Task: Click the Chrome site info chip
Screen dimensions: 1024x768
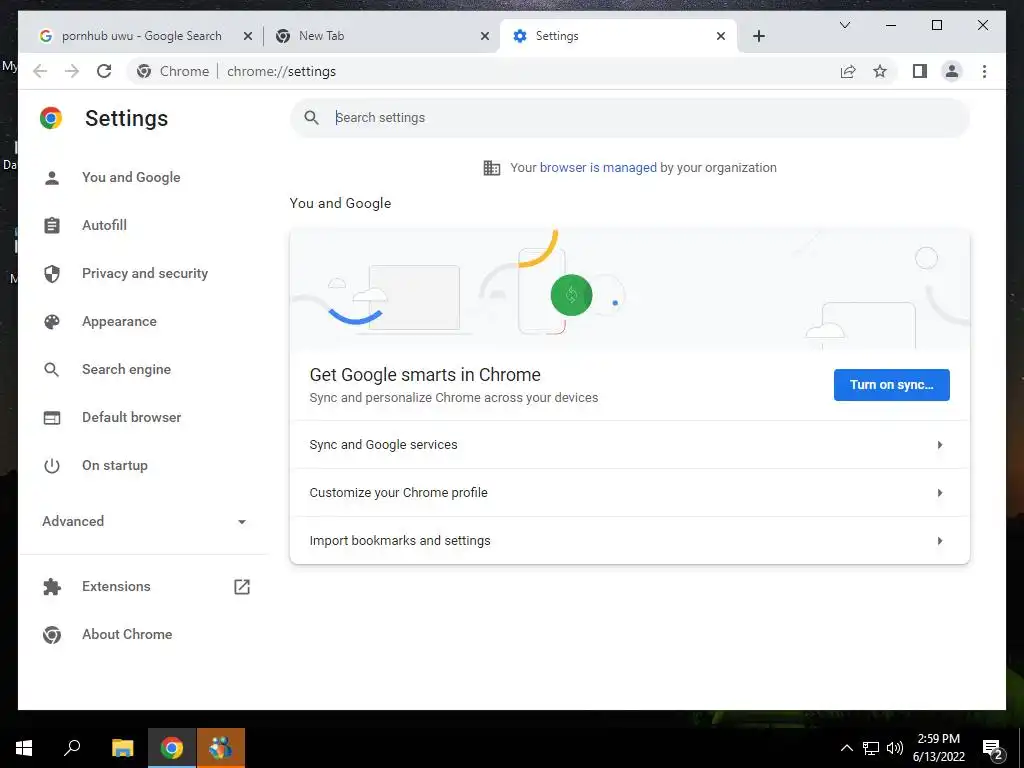Action: 173,71
